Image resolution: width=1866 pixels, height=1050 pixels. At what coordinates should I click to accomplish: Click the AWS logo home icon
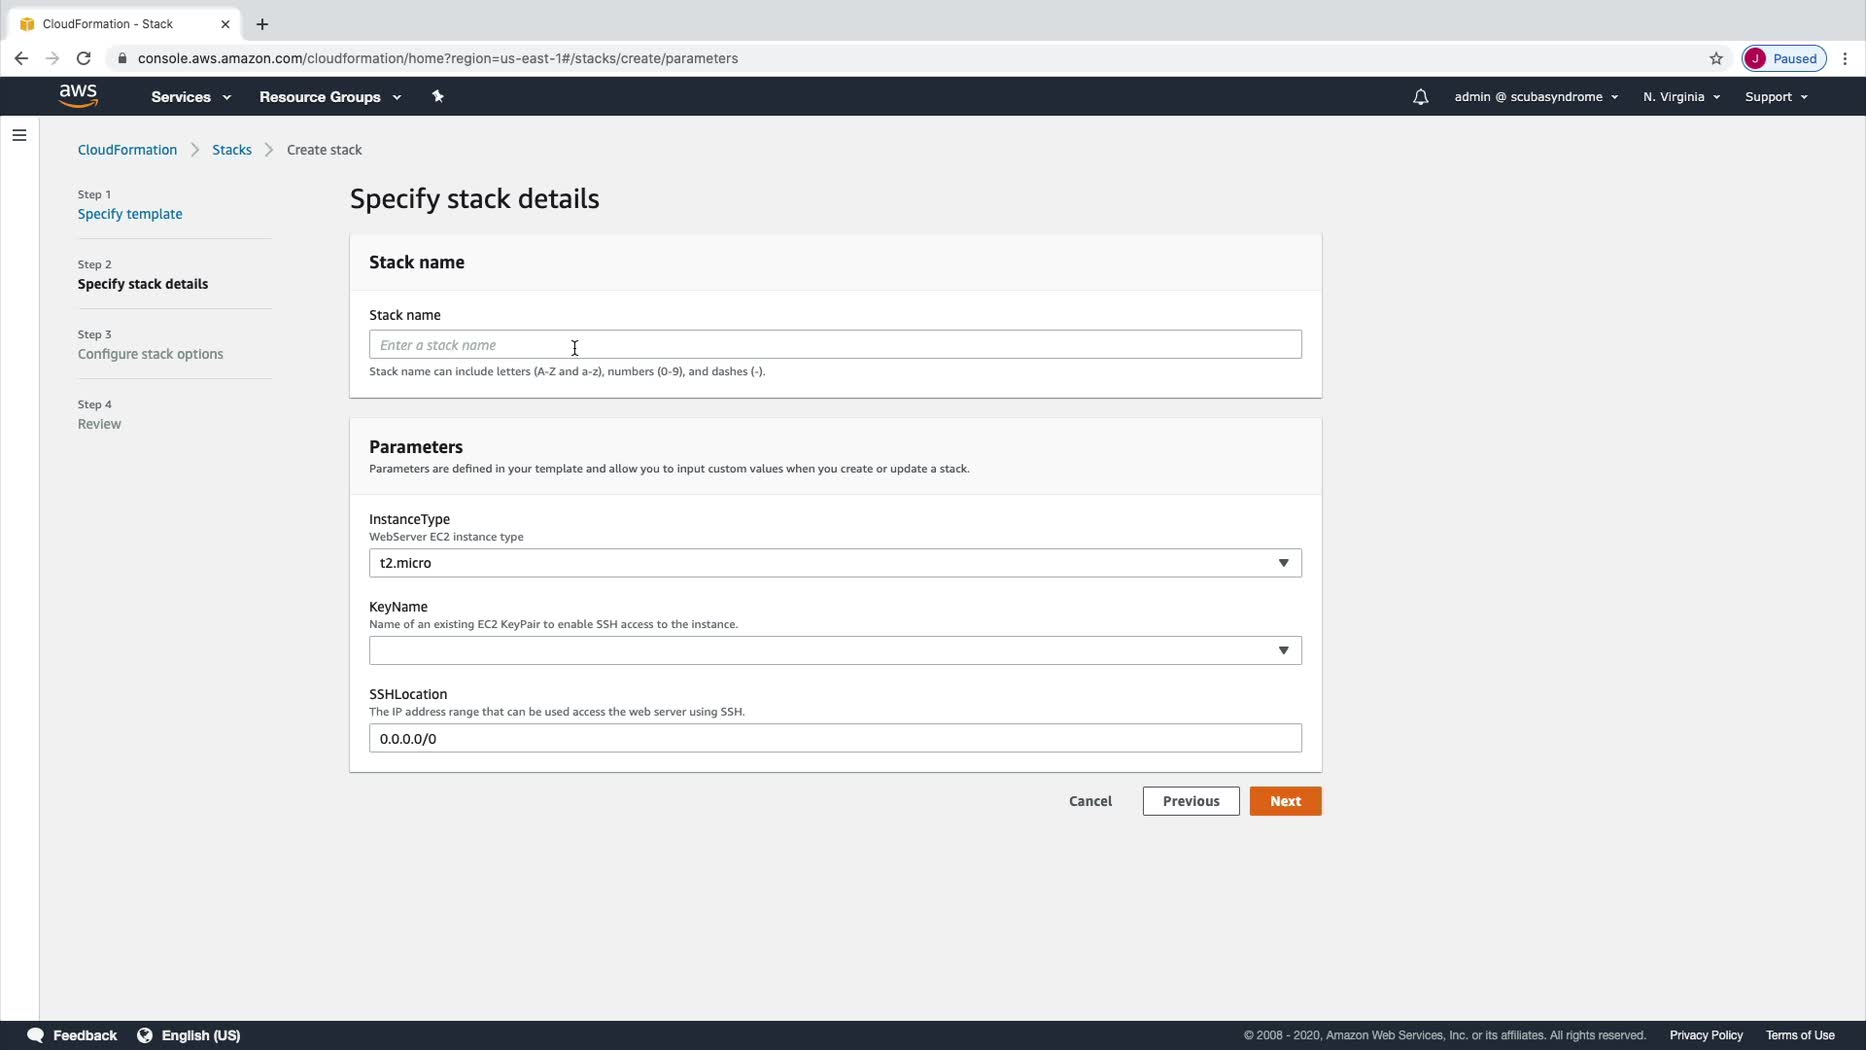tap(78, 96)
